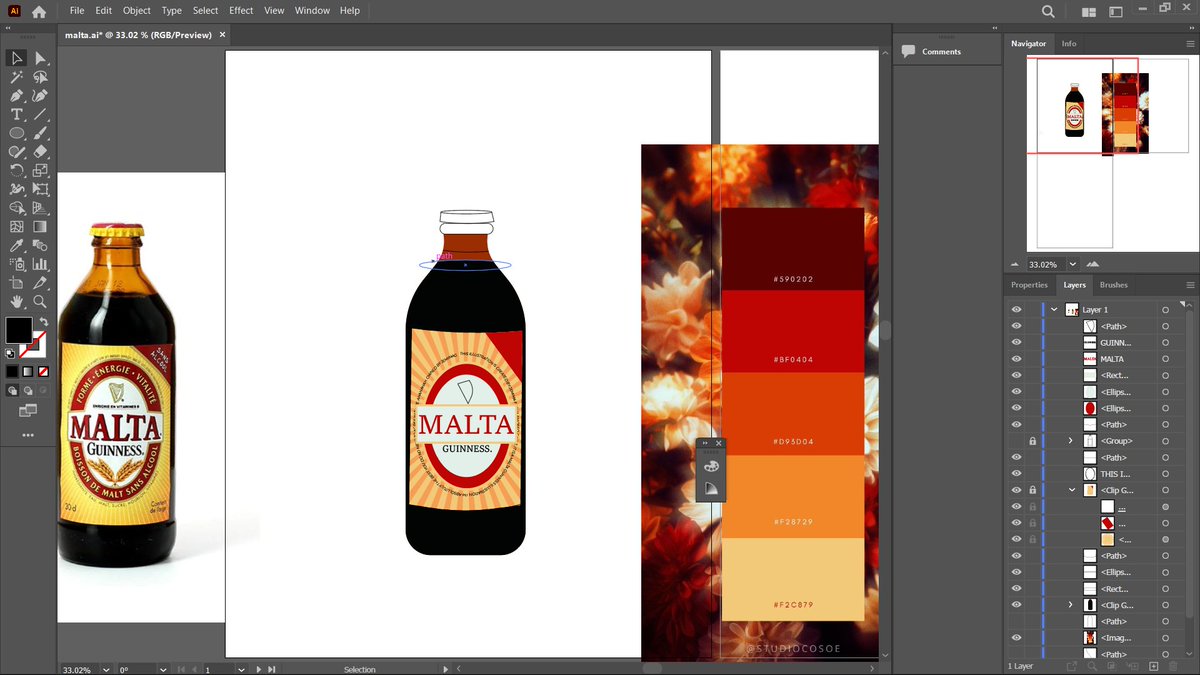Expand the <Group> layer item
The height and width of the screenshot is (675, 1200).
[1070, 441]
